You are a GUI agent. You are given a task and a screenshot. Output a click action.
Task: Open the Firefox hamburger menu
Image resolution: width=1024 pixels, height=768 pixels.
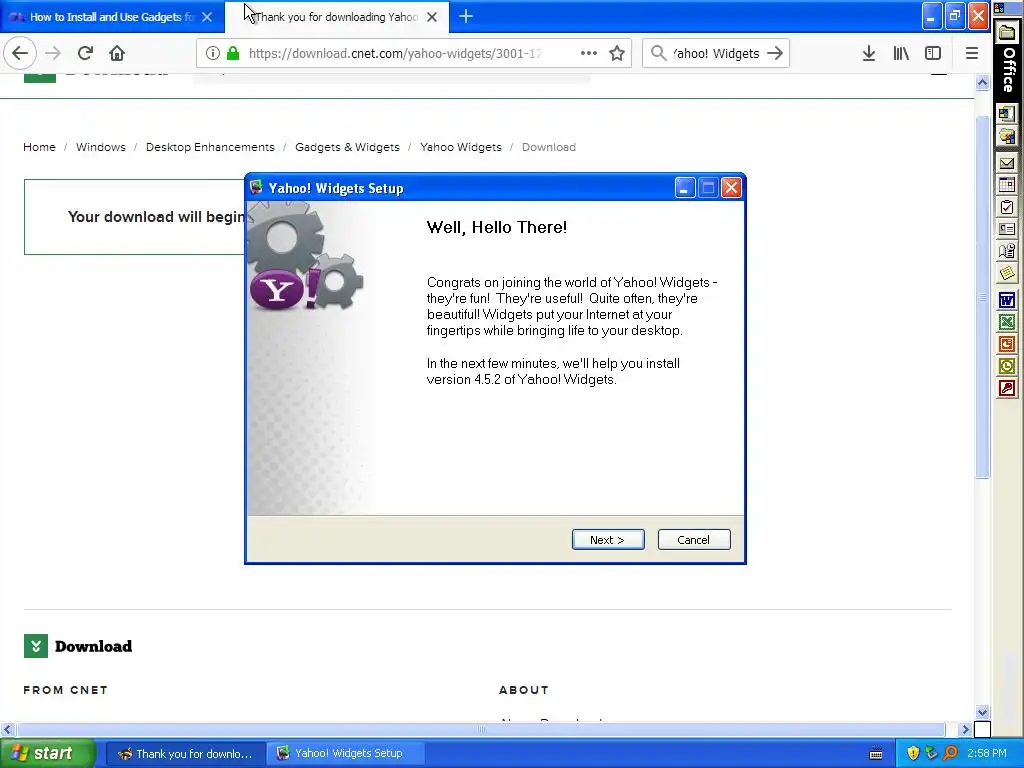tap(972, 54)
